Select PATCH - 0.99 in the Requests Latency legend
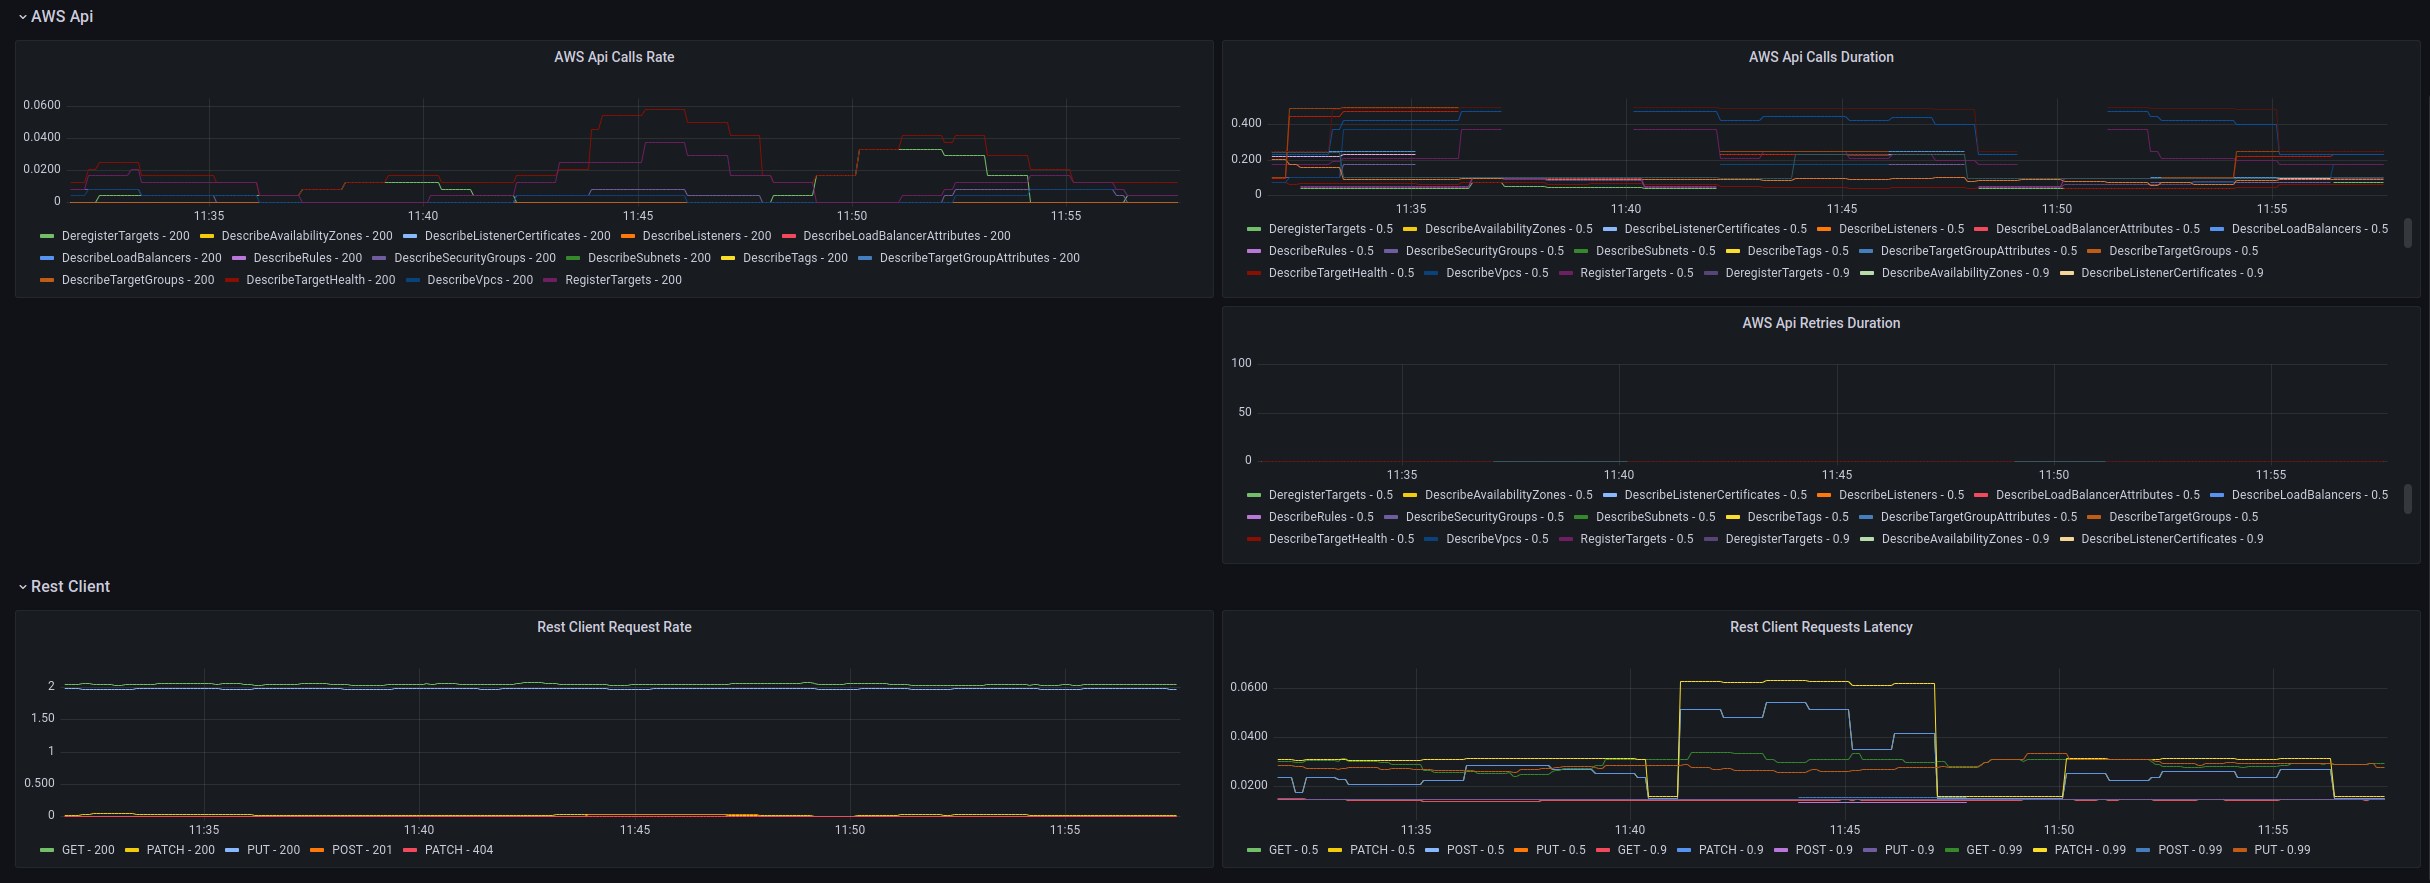Screen dimensions: 2430x883 pos(2090,850)
